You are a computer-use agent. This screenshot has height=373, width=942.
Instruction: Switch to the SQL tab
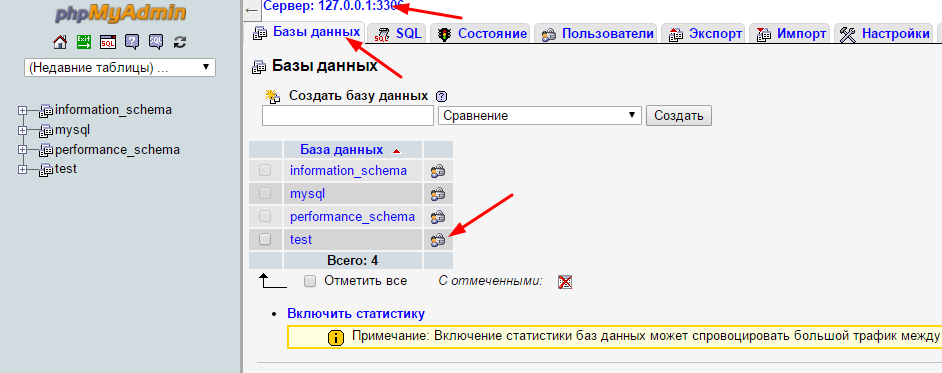[x=398, y=34]
